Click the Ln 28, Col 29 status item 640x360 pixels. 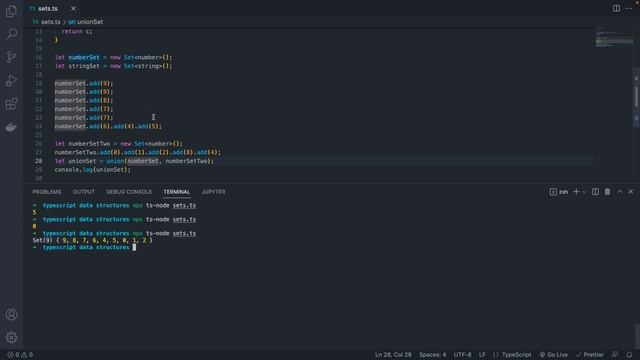click(393, 355)
